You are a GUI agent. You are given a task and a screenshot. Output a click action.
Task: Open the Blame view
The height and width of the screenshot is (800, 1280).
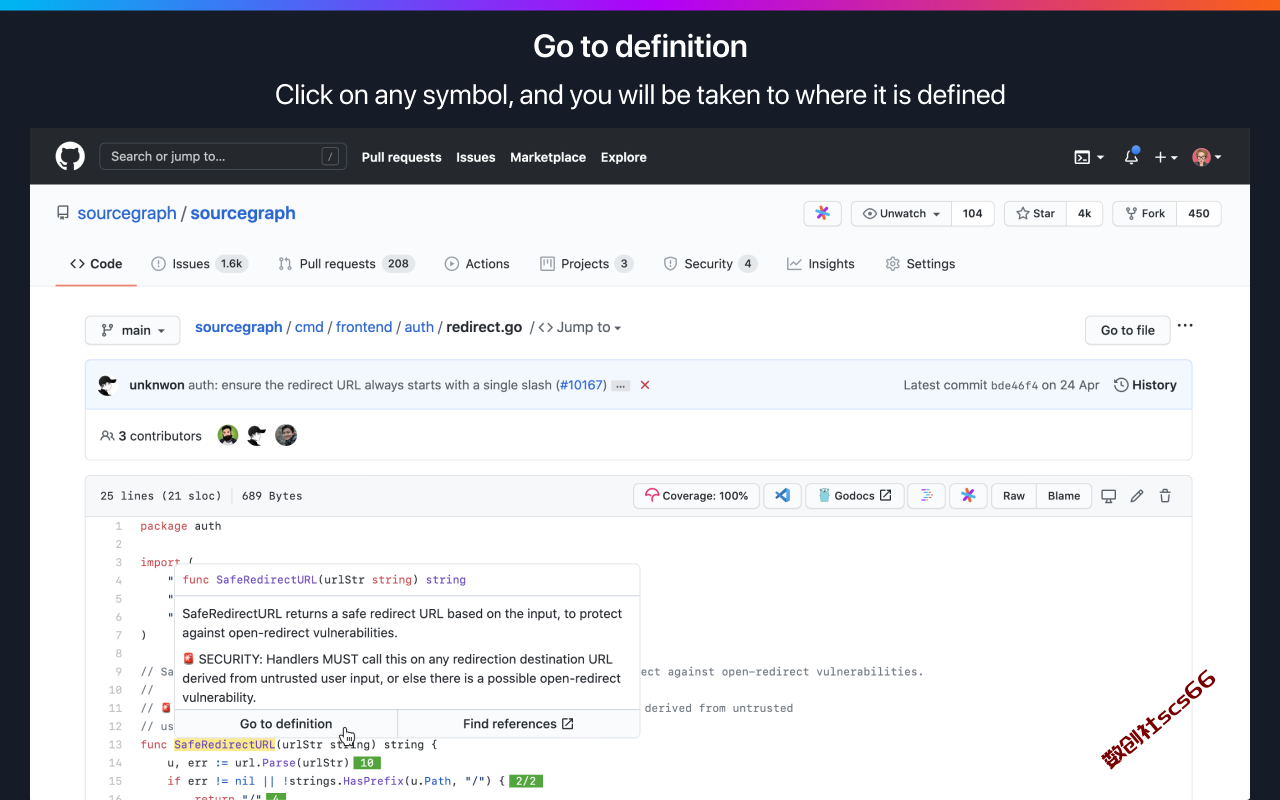(x=1064, y=496)
